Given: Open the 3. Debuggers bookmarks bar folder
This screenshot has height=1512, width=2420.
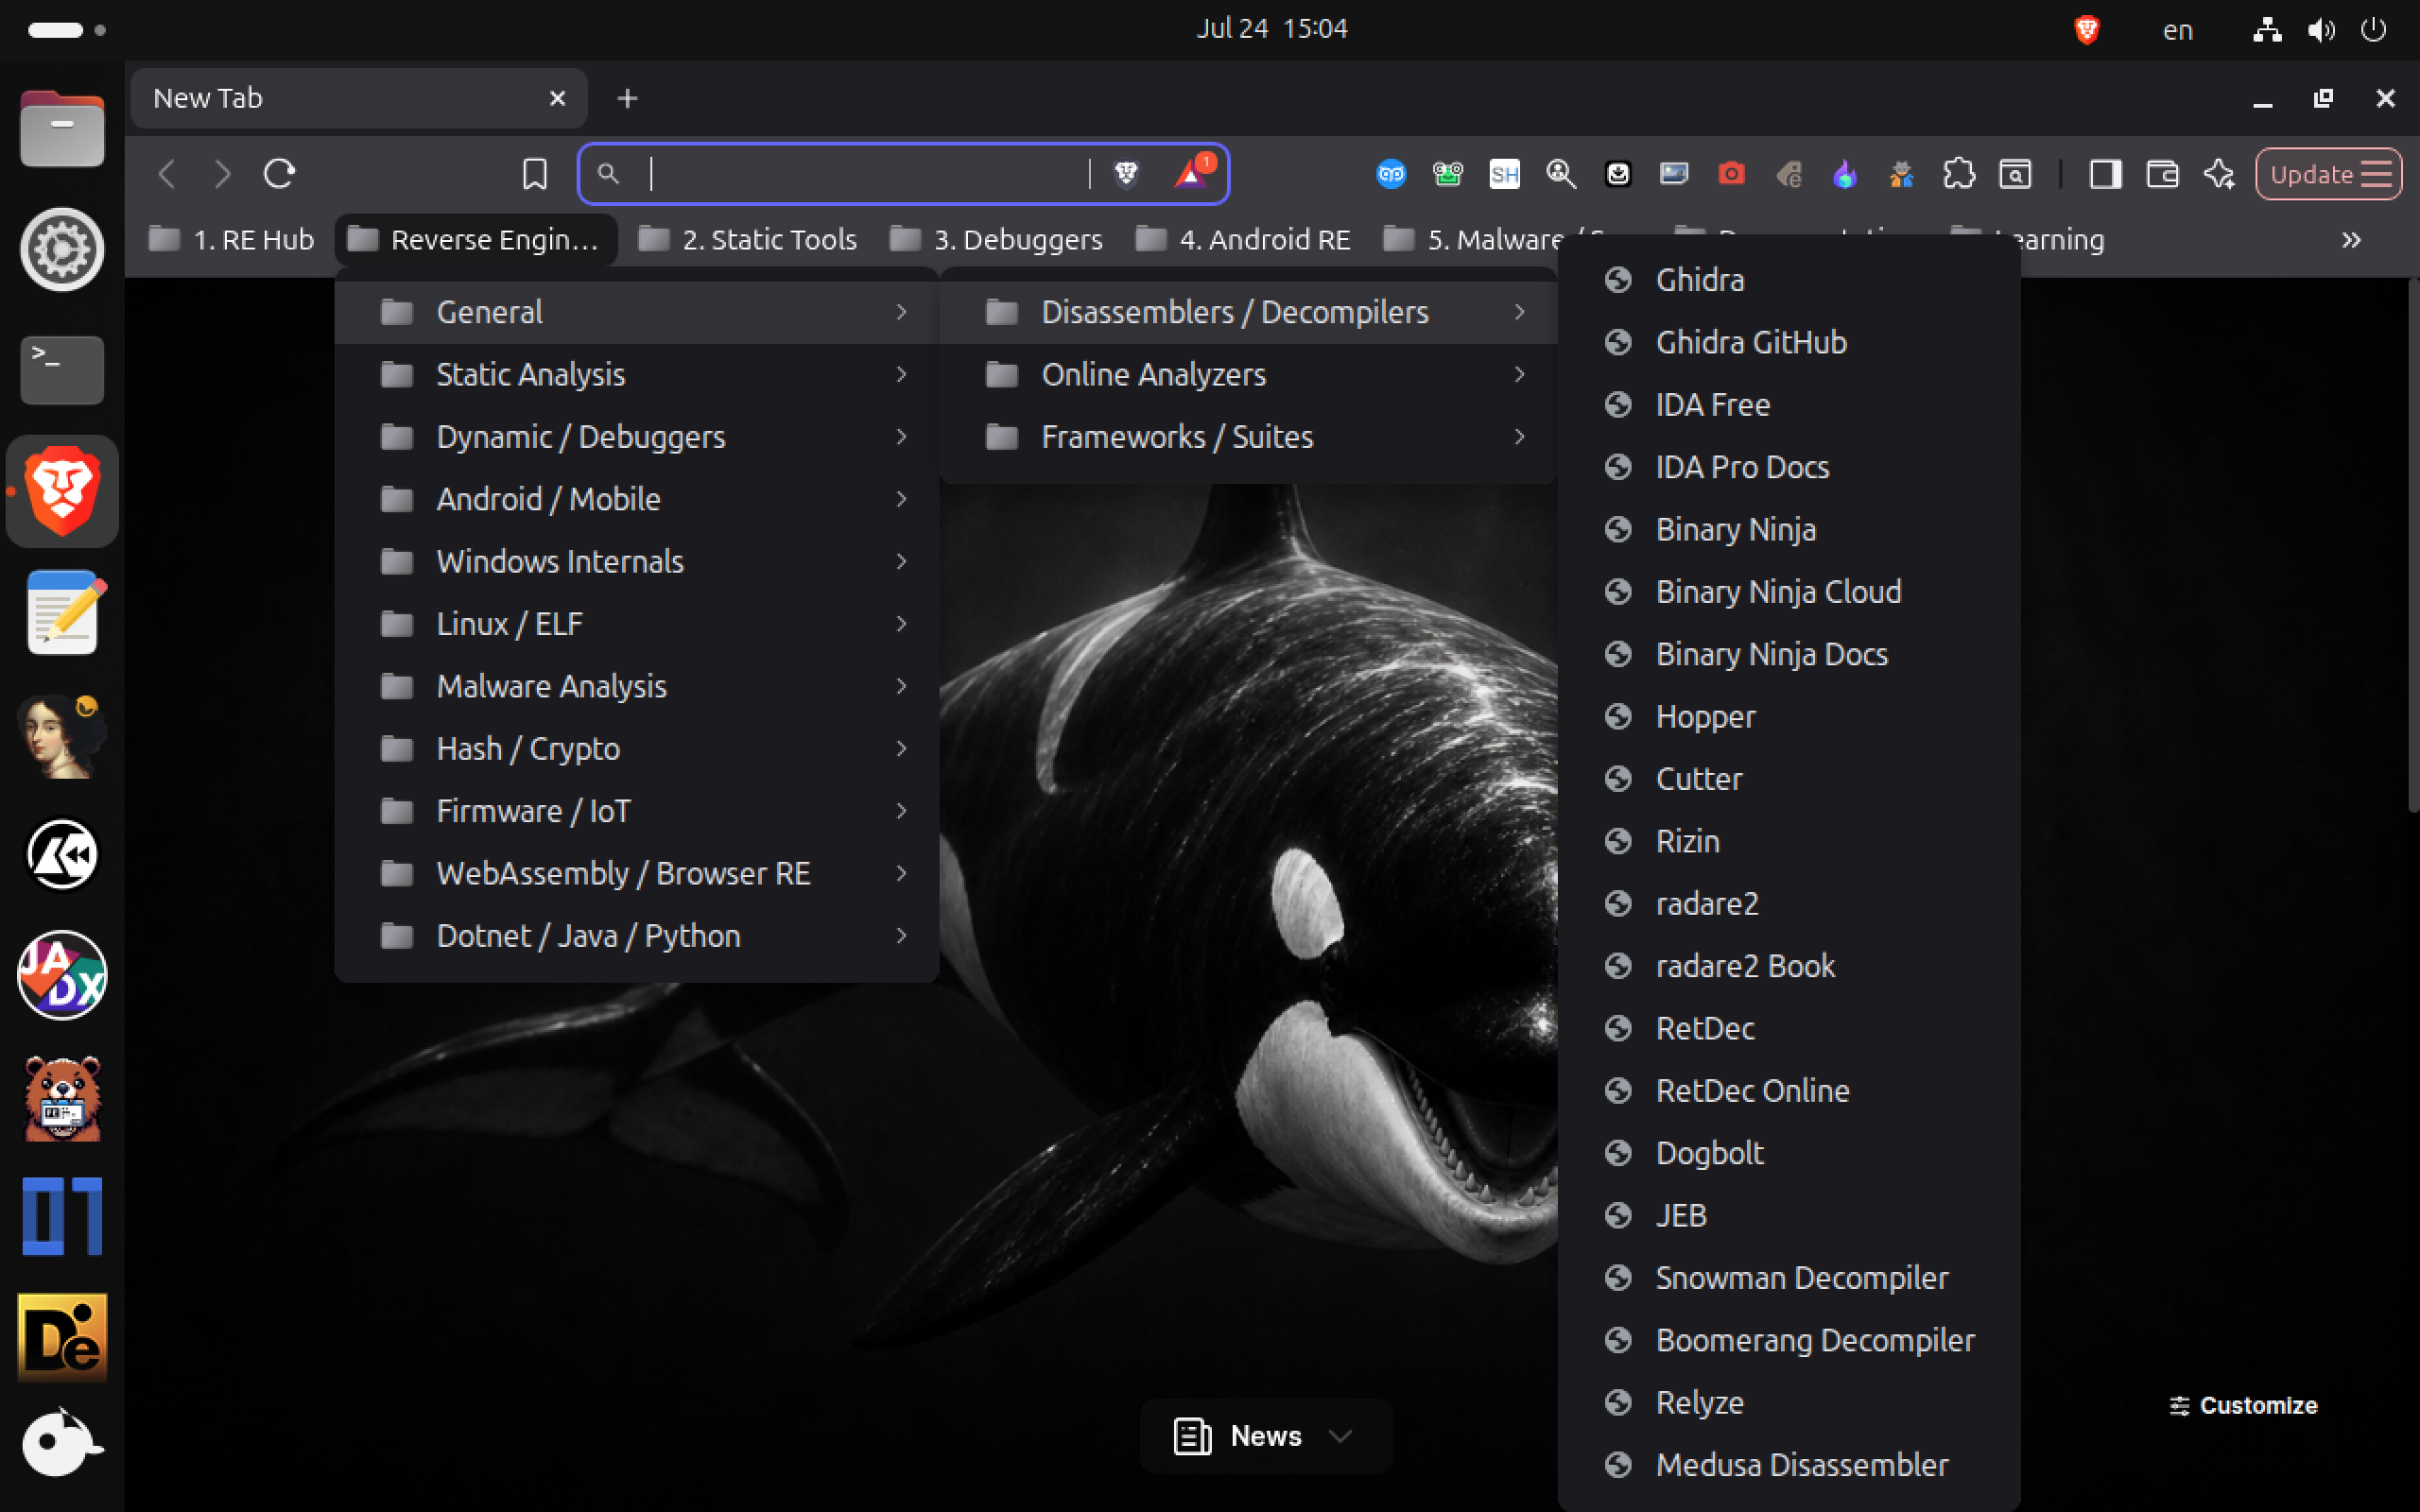Looking at the screenshot, I should click(997, 240).
